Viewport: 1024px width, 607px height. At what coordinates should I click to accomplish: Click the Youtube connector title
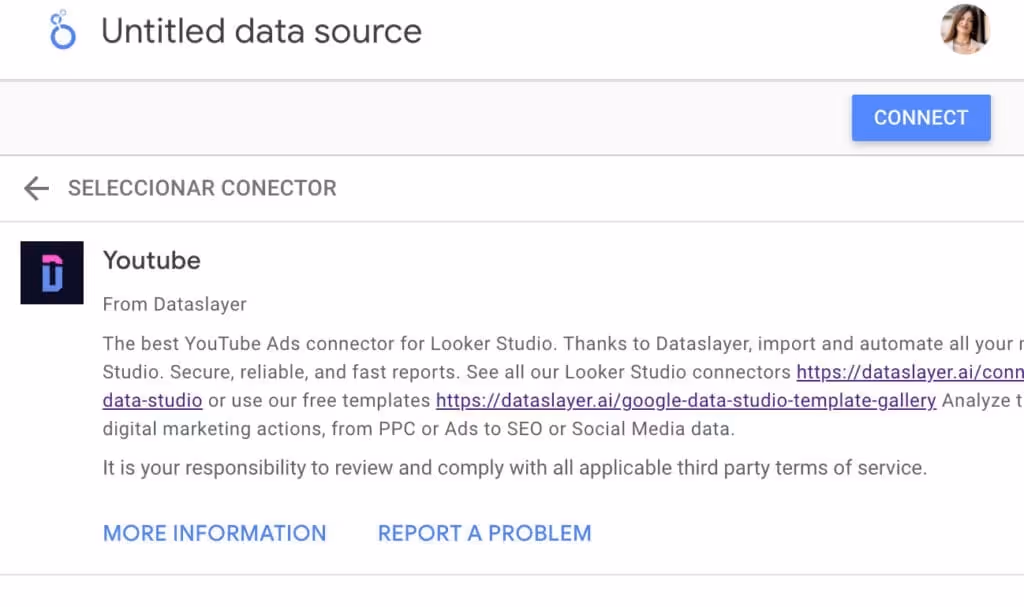tap(151, 260)
